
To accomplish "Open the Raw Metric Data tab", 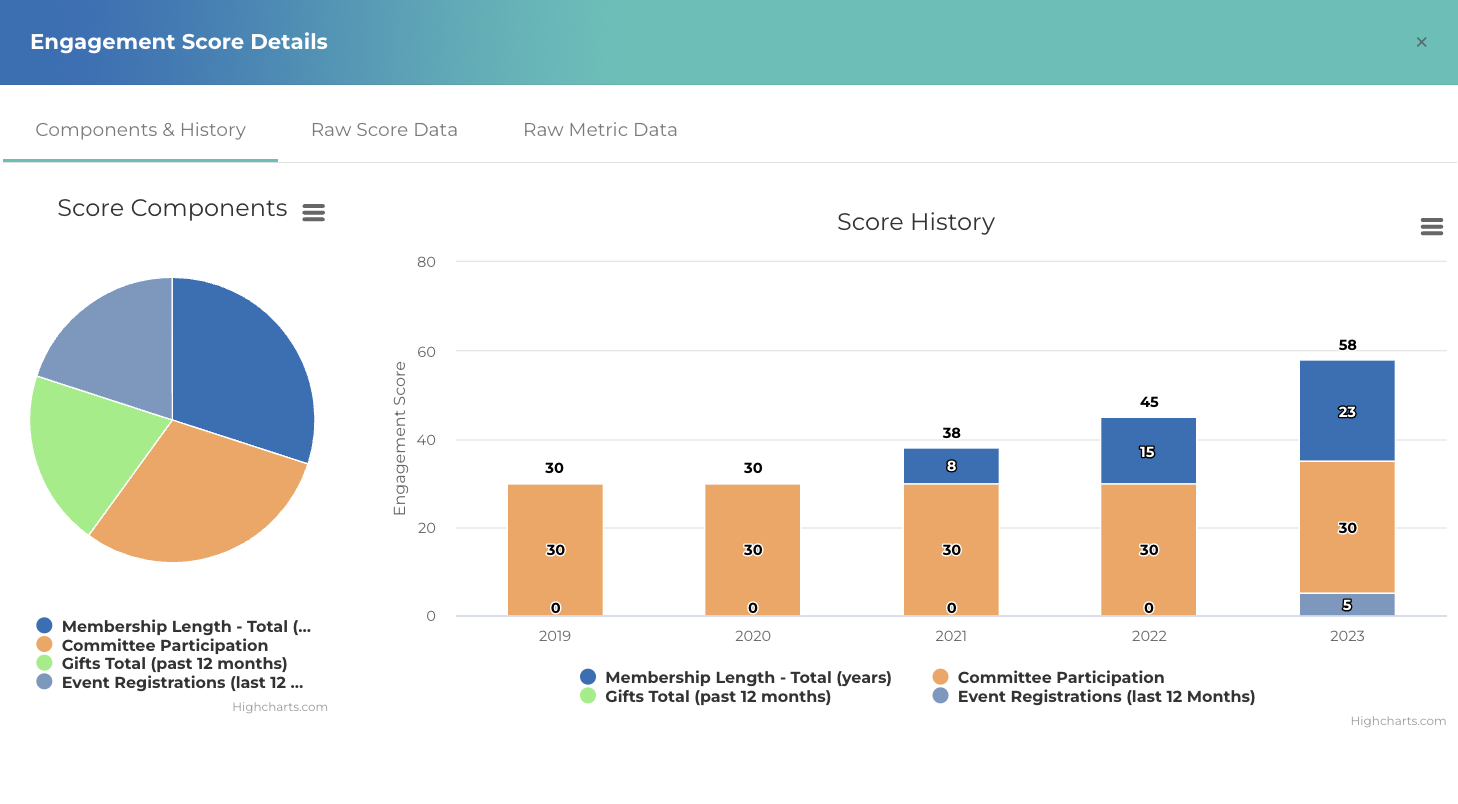I will (x=600, y=130).
